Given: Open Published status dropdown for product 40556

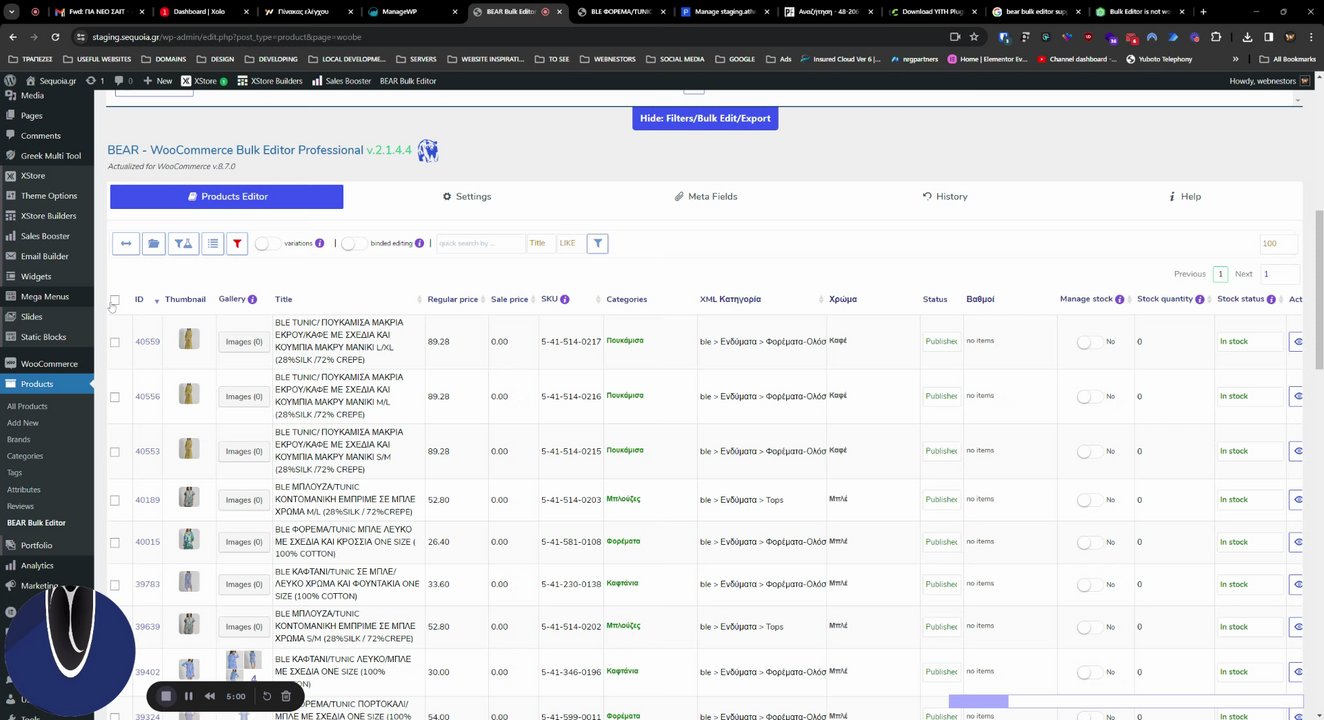Looking at the screenshot, I should click(941, 396).
